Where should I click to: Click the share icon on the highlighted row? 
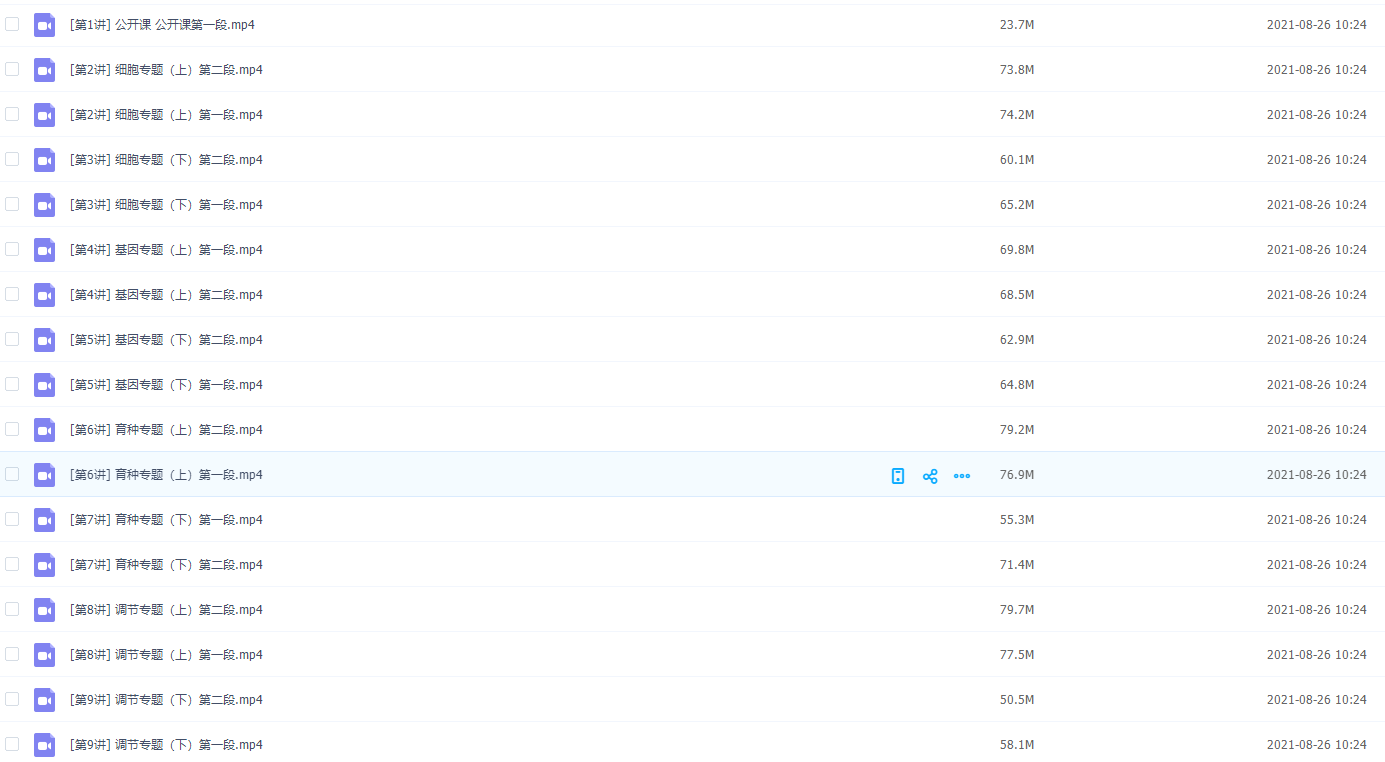pyautogui.click(x=930, y=476)
